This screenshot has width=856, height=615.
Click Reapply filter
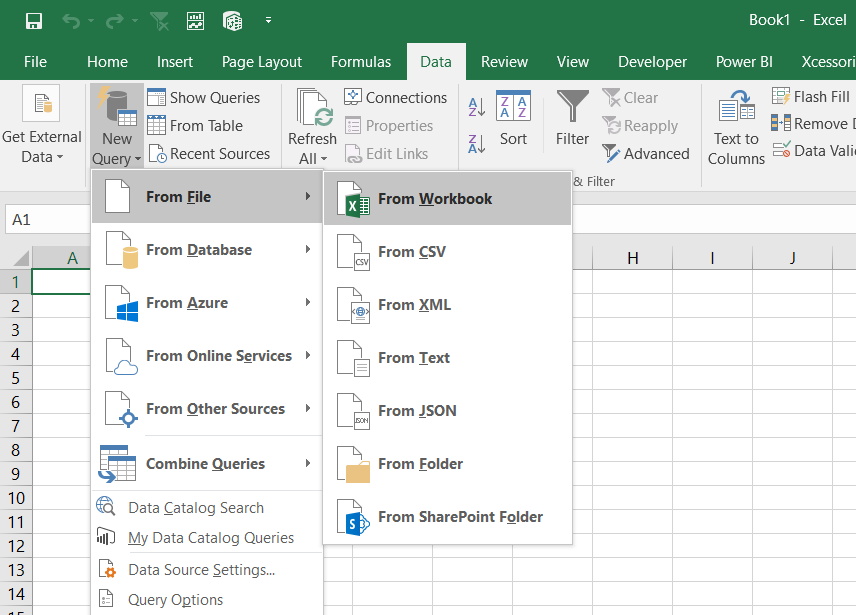640,126
